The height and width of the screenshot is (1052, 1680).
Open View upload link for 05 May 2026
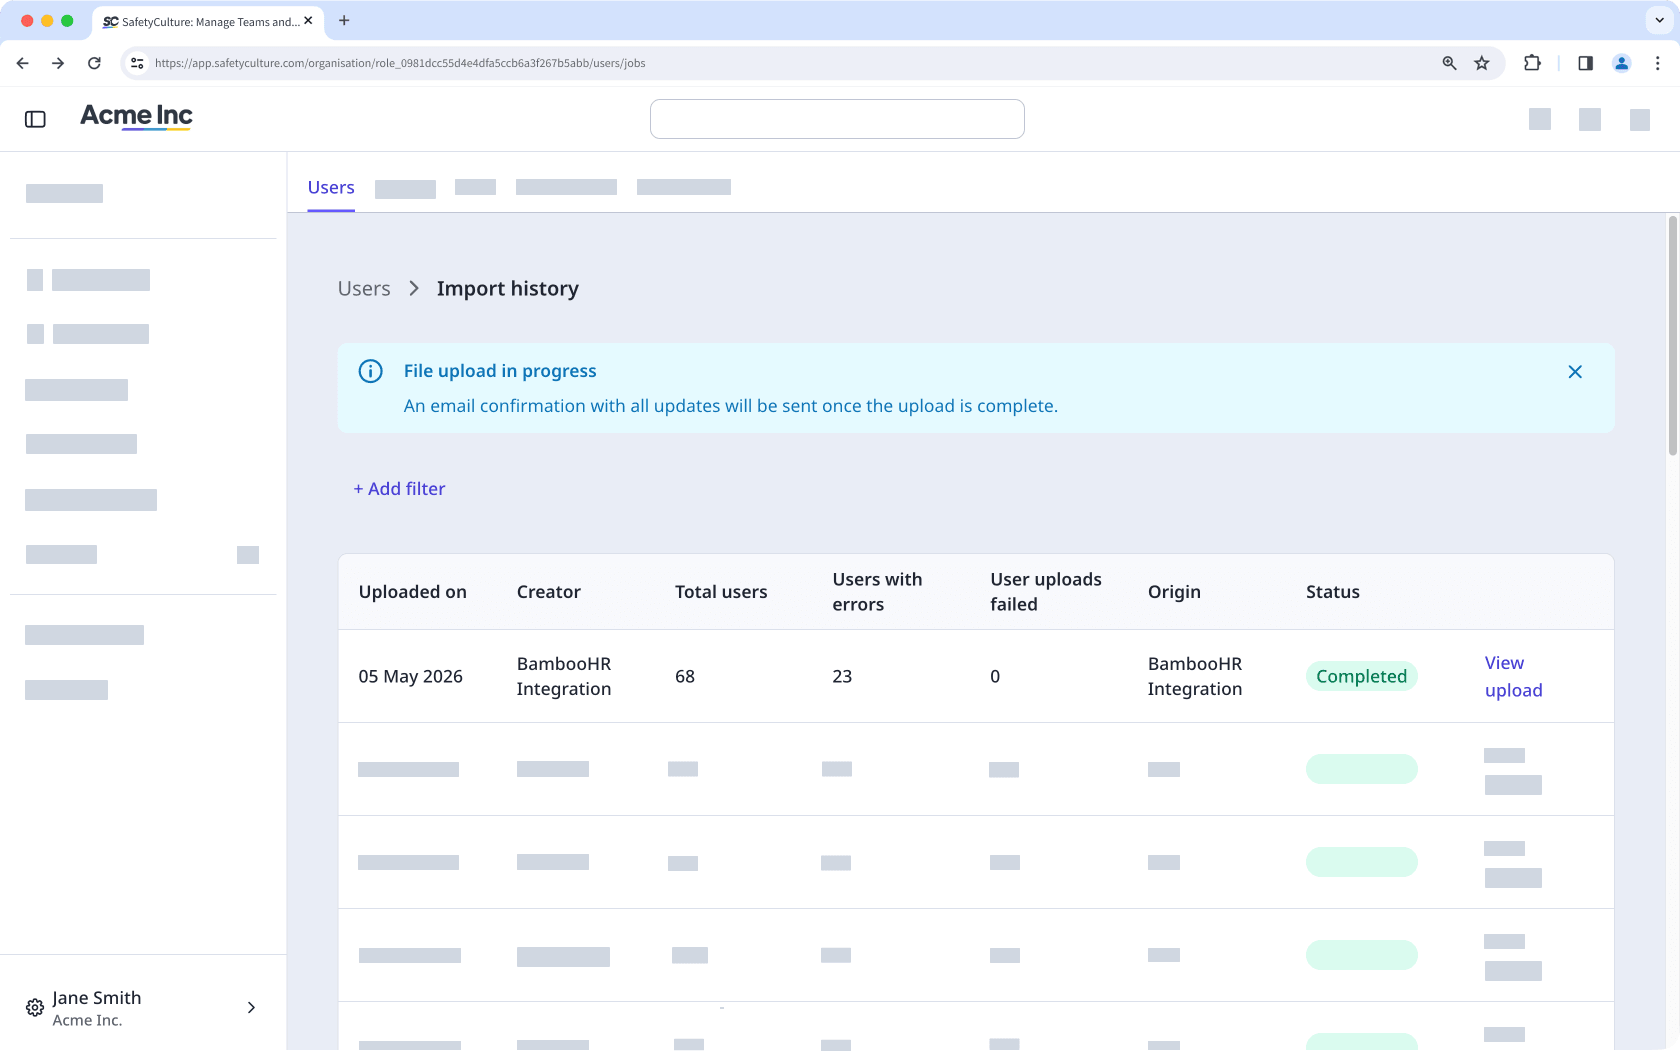tap(1513, 677)
